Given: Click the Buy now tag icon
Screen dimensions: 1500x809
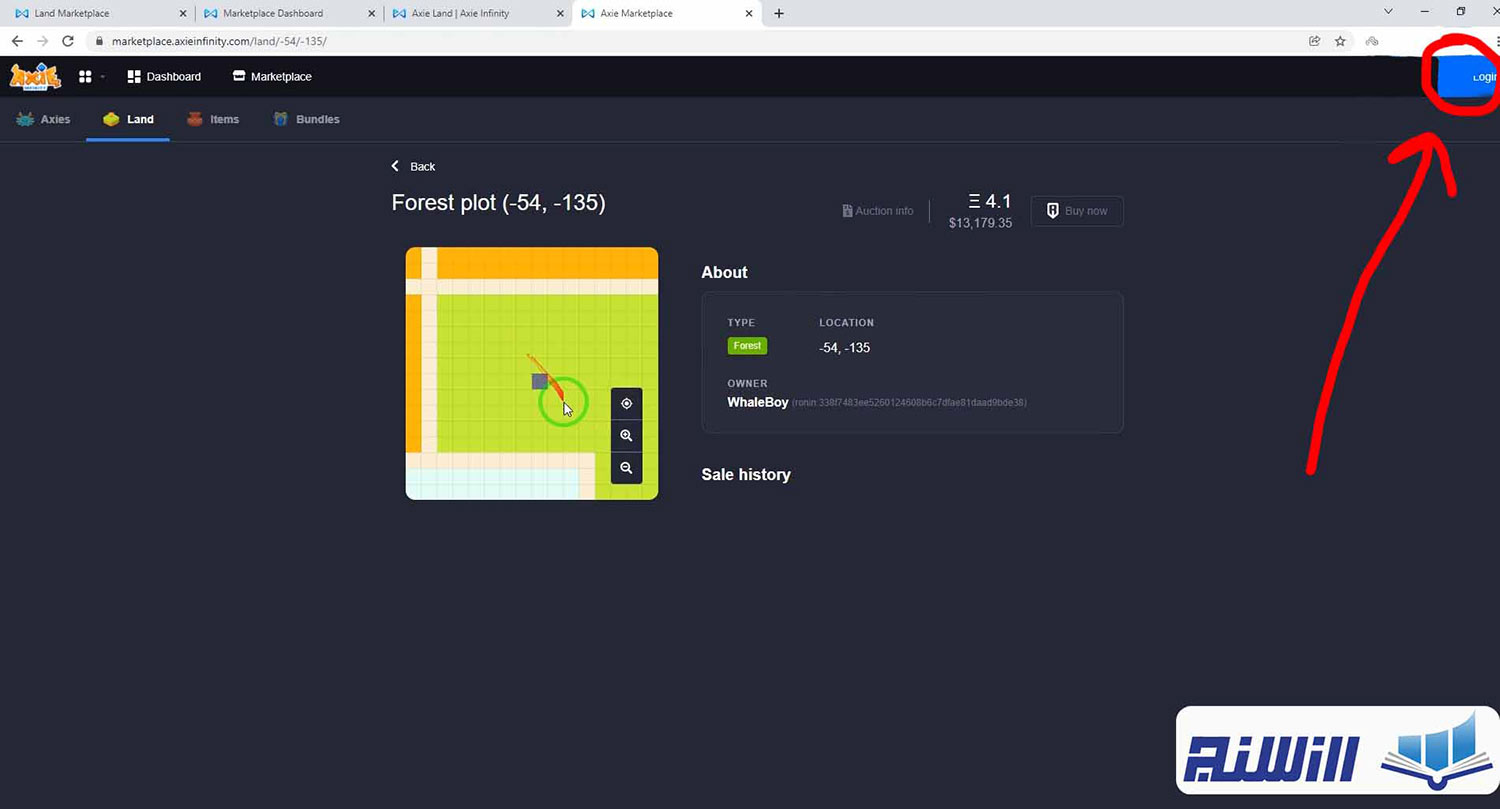Looking at the screenshot, I should [1052, 211].
